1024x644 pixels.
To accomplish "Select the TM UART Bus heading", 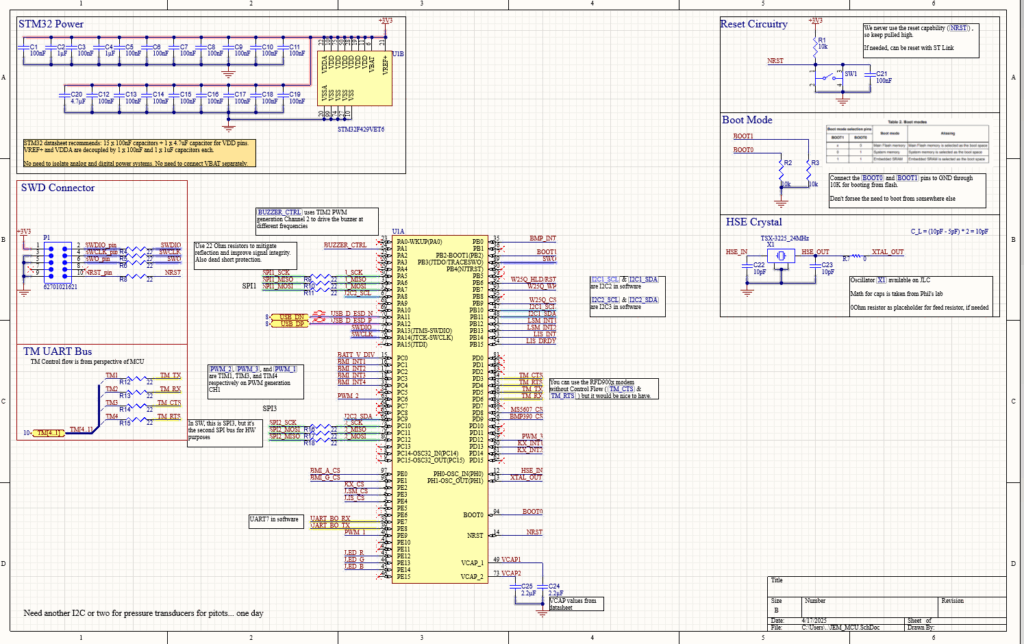I will click(58, 351).
